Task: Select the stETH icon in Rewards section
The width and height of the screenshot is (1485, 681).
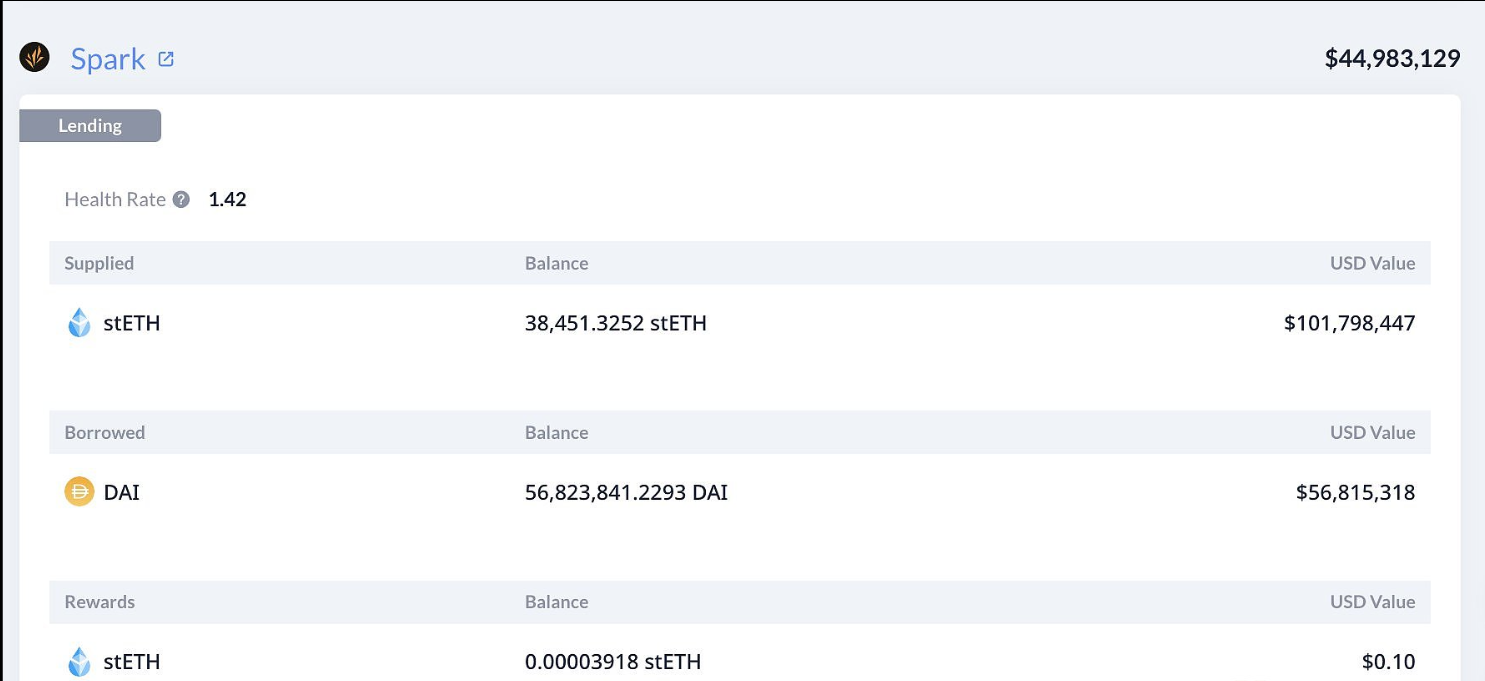Action: [x=79, y=661]
